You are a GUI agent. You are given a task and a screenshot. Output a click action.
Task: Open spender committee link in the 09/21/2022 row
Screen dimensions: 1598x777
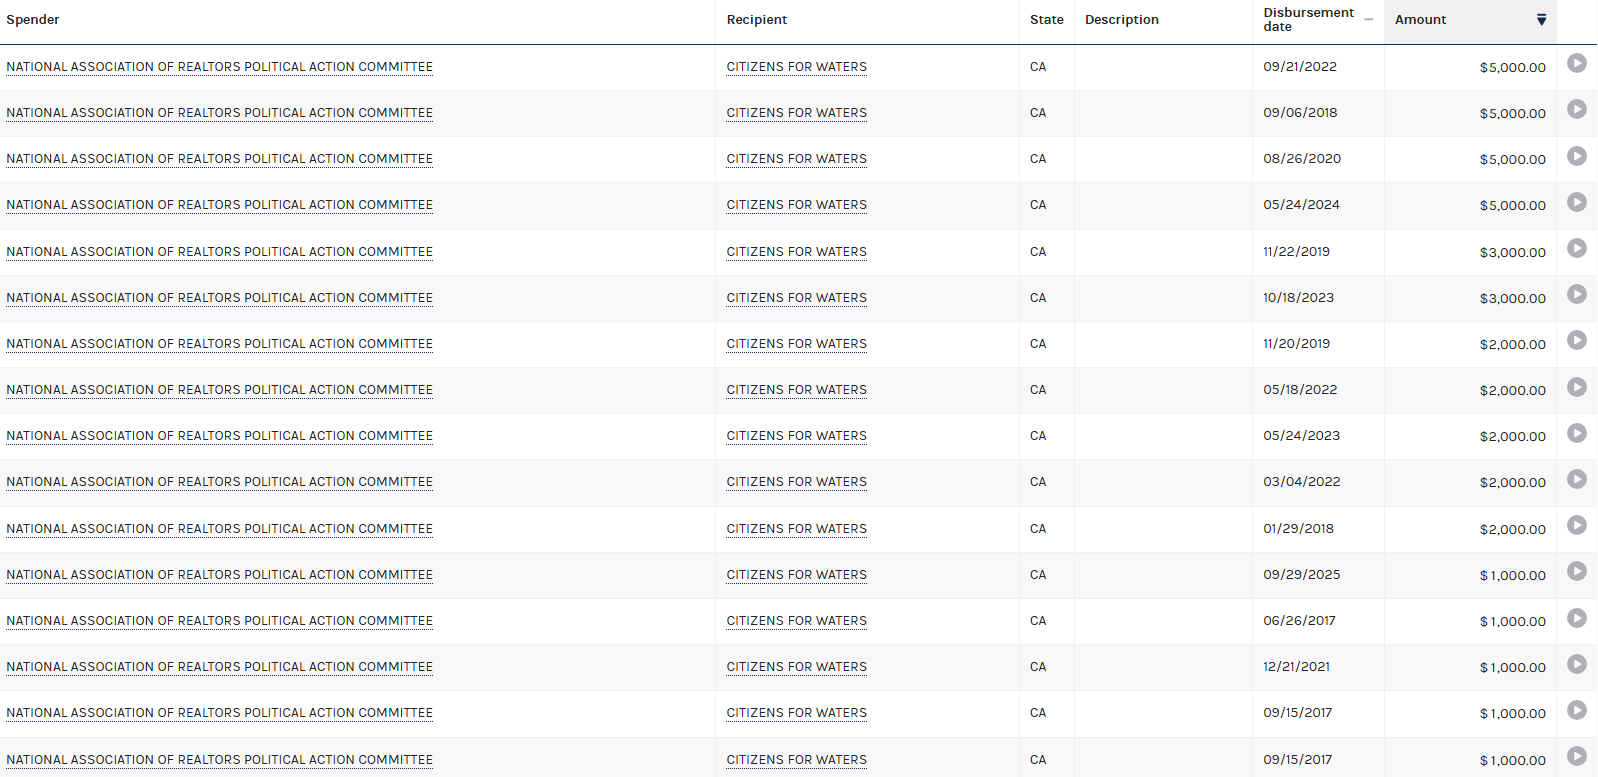[x=220, y=67]
